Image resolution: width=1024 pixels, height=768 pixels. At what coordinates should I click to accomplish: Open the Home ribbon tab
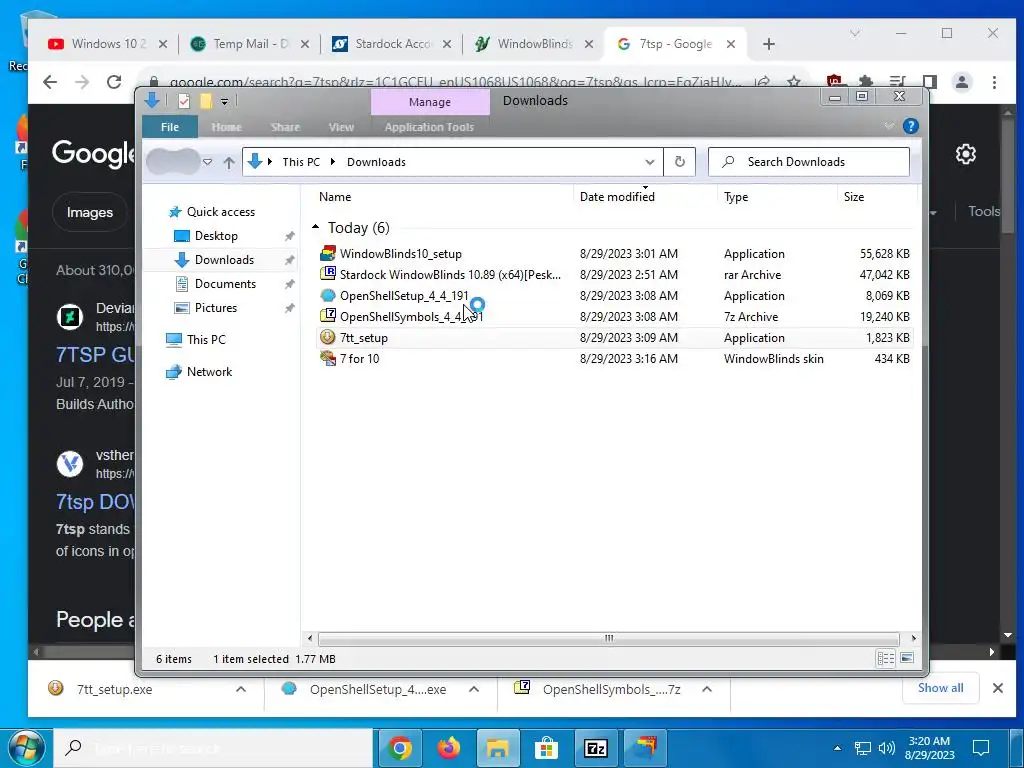(x=227, y=127)
